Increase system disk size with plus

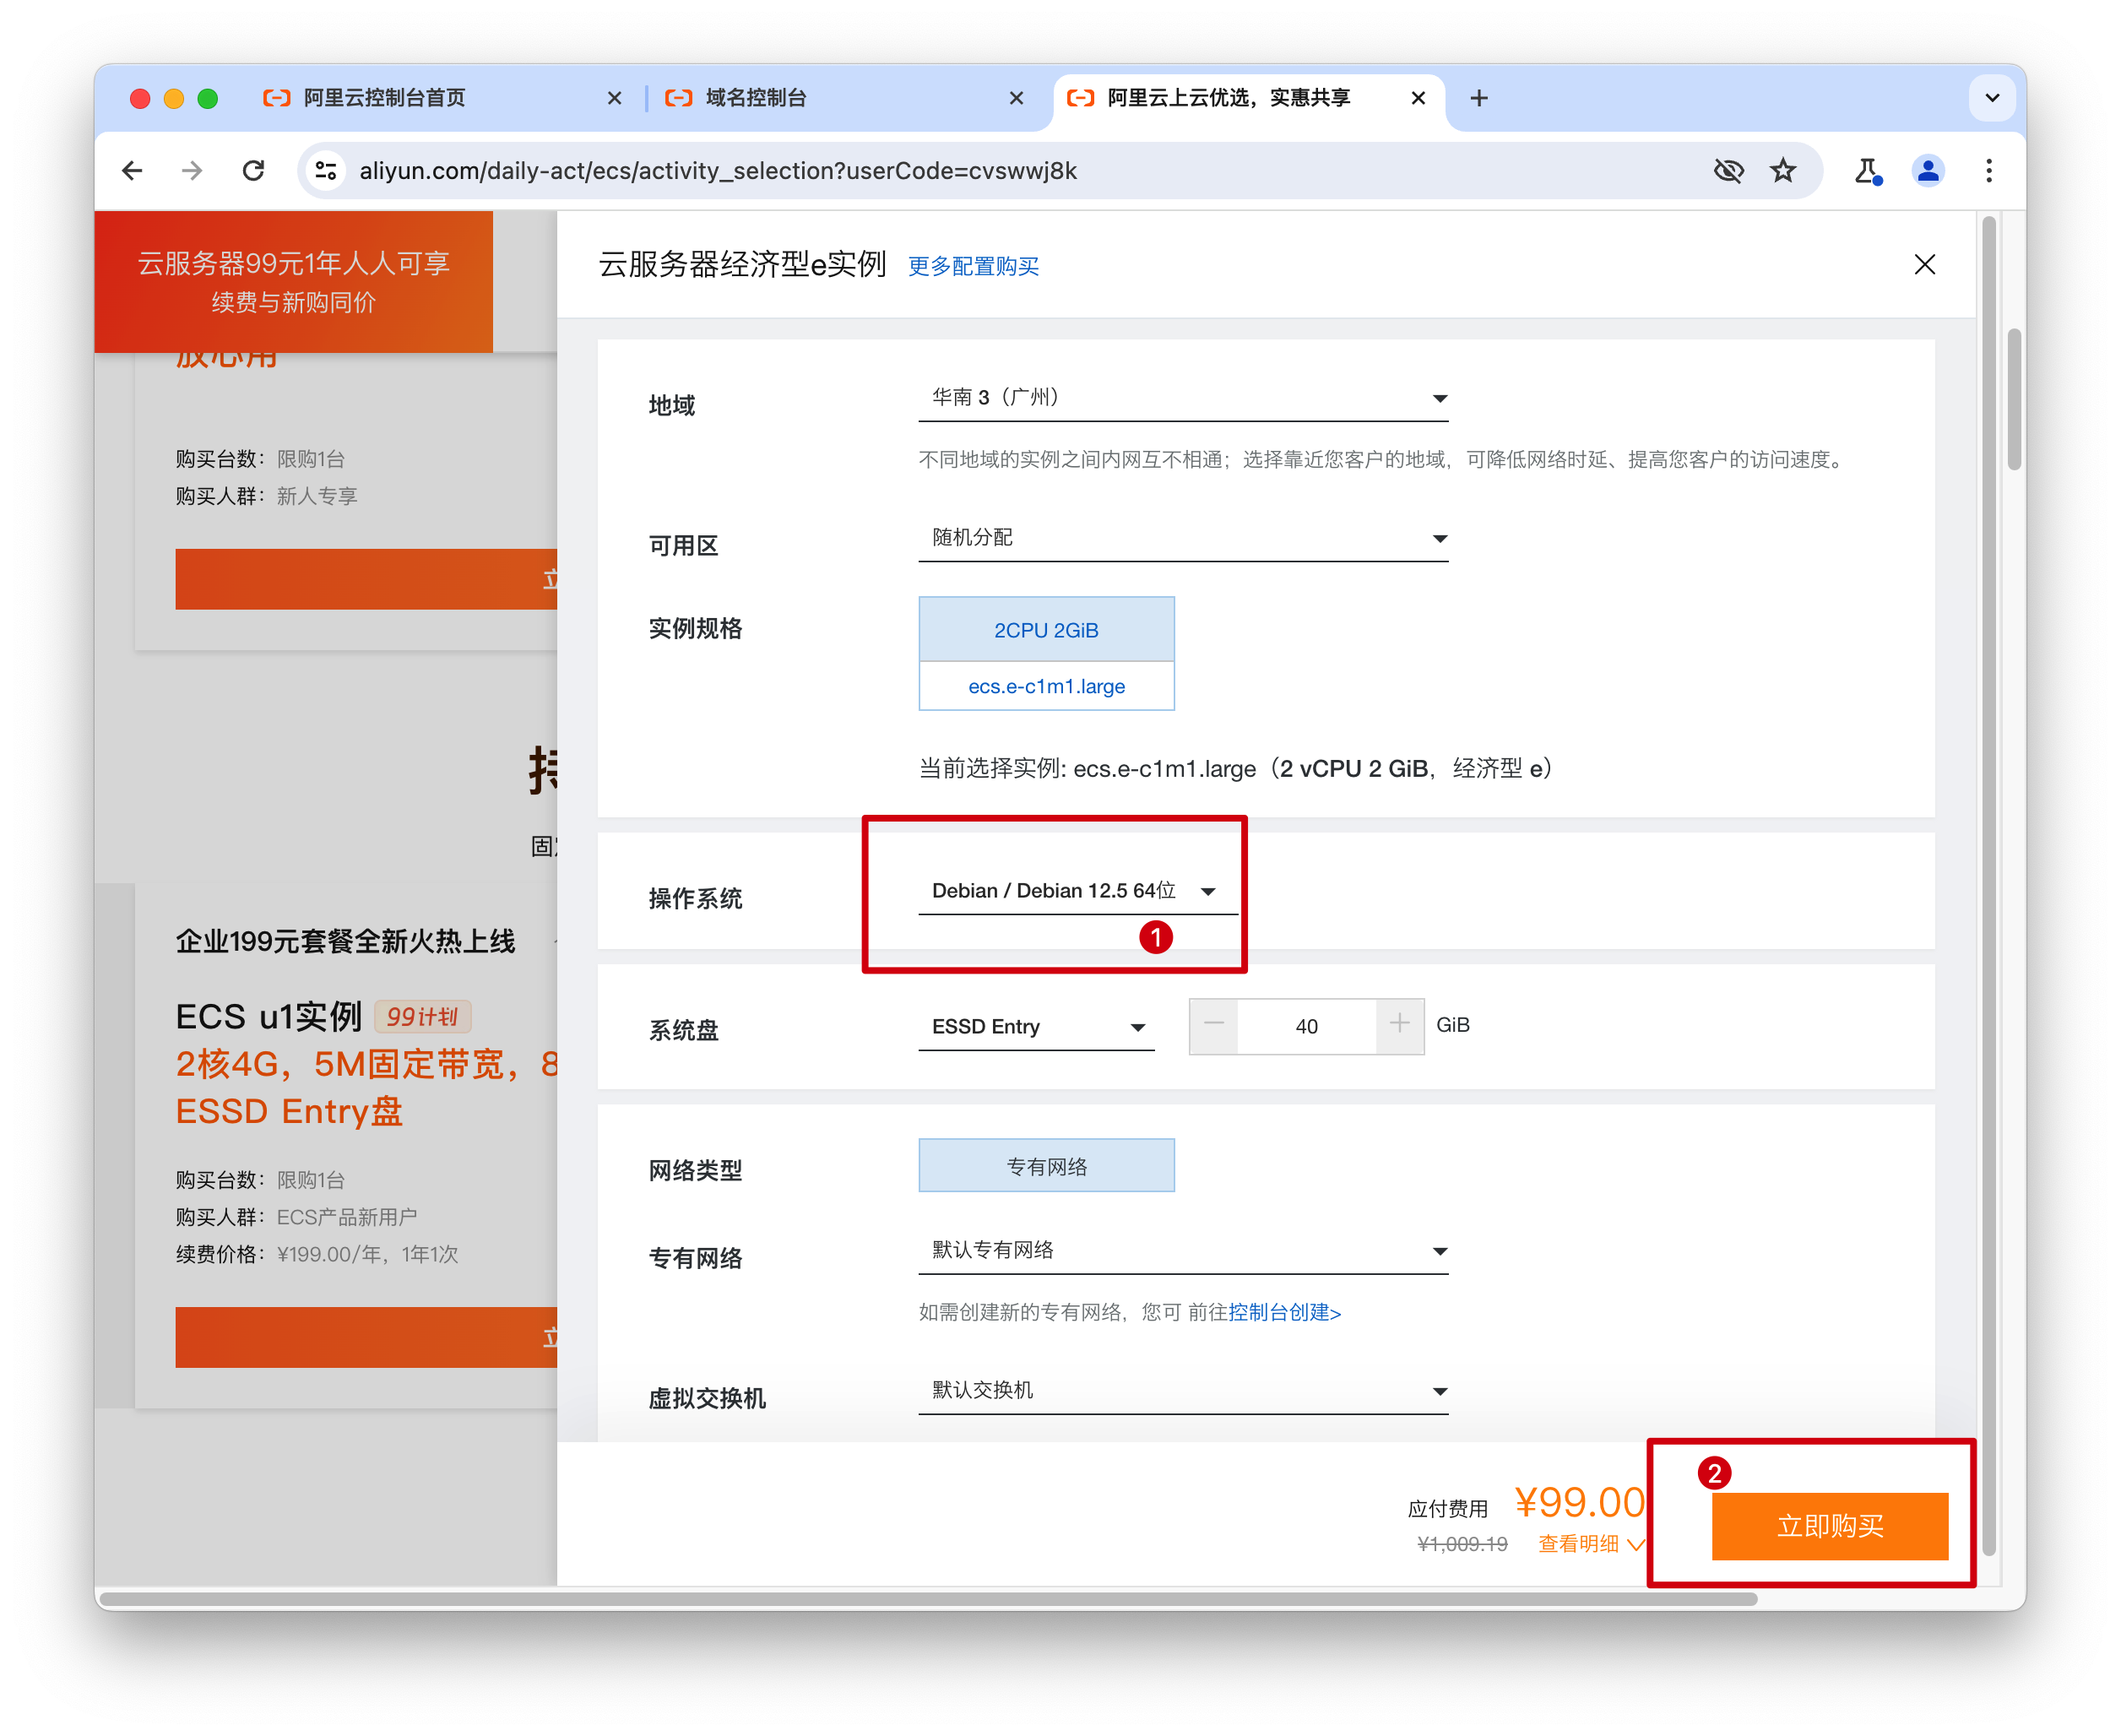(1399, 1025)
